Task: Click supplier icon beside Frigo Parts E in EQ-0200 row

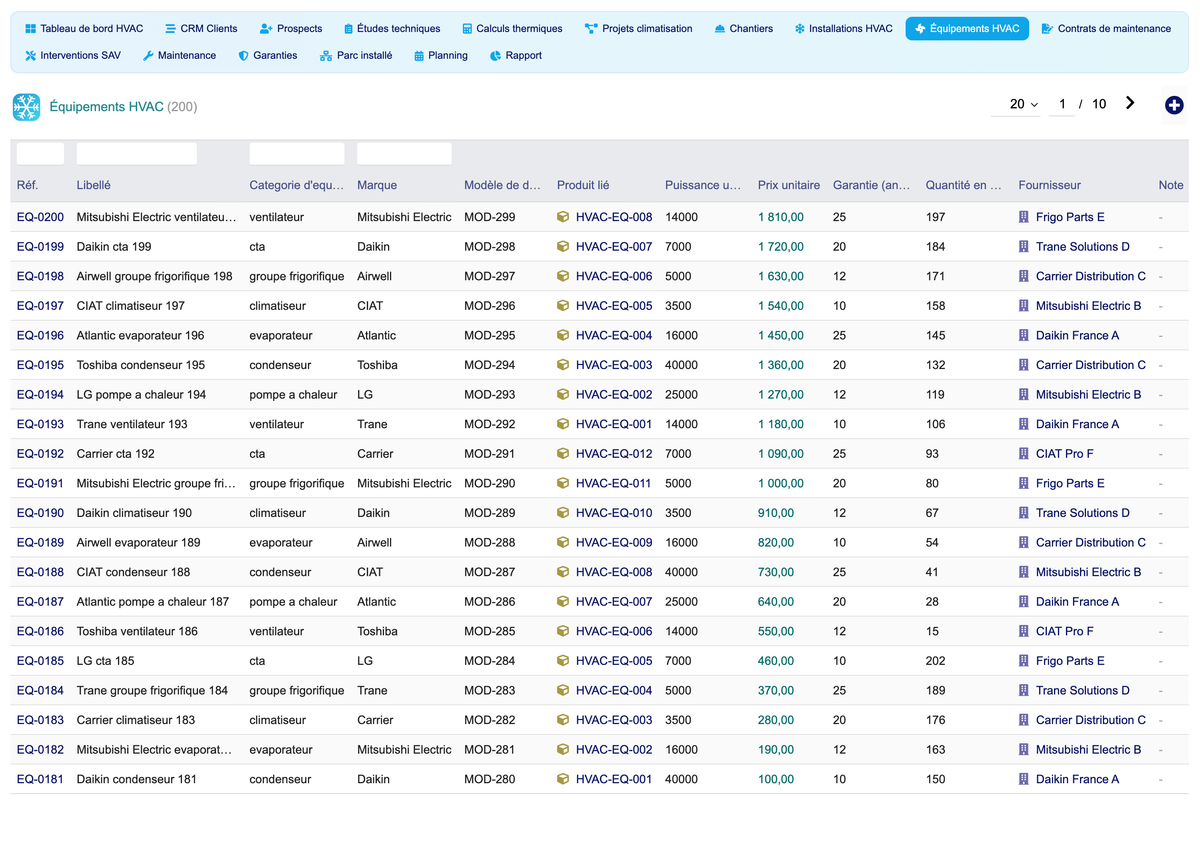Action: click(x=1024, y=217)
